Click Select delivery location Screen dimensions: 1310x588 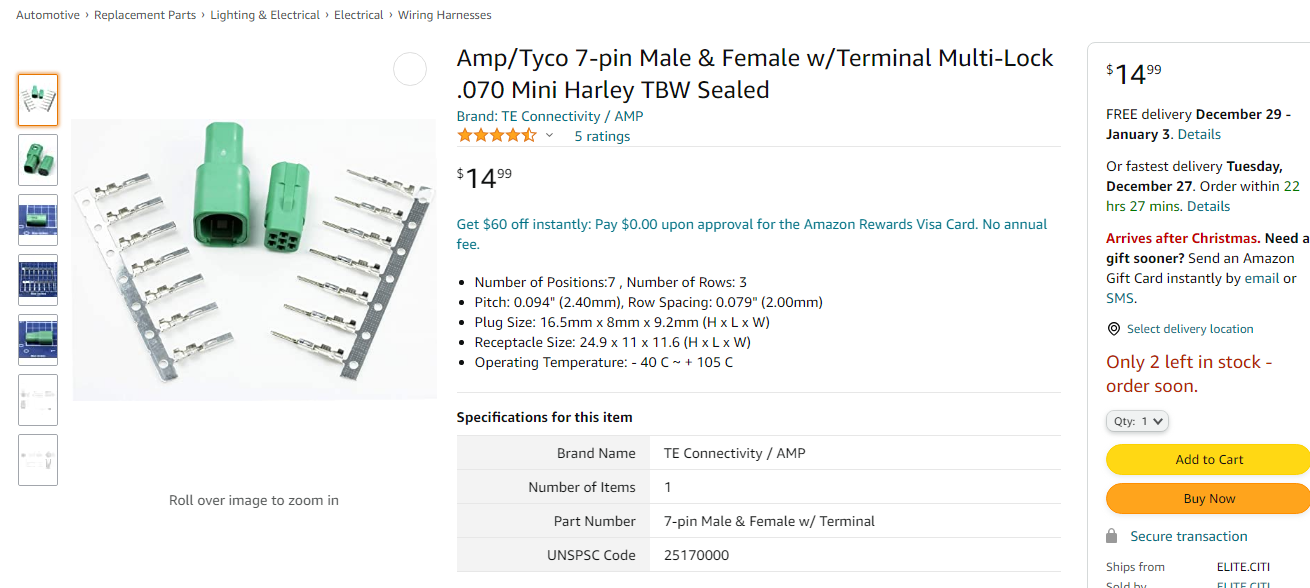pos(1188,328)
